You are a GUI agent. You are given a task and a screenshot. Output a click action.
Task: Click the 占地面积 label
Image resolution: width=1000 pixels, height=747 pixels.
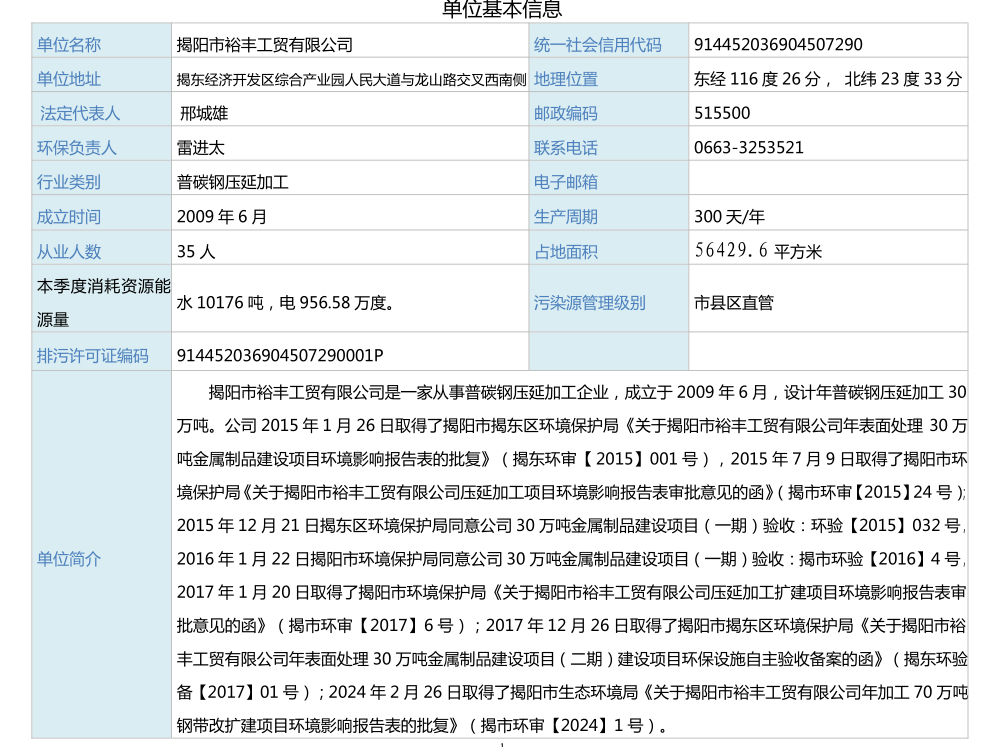(x=566, y=252)
